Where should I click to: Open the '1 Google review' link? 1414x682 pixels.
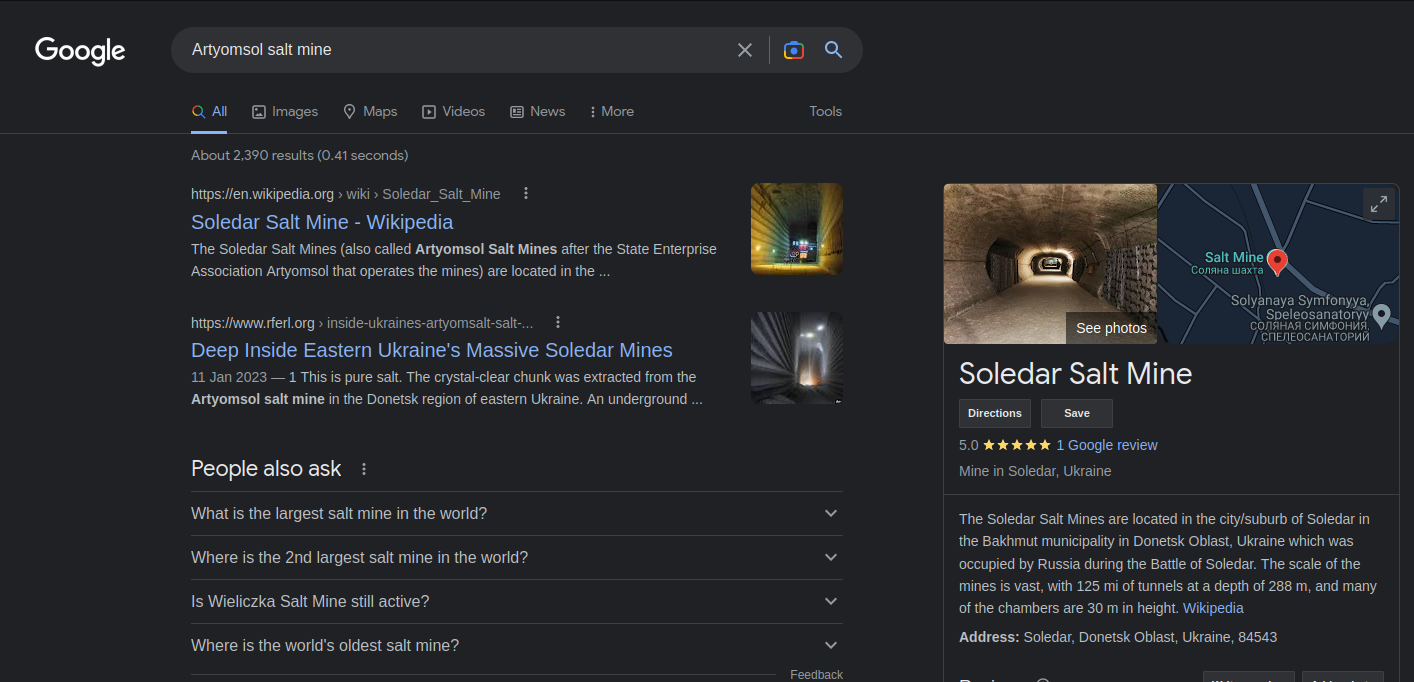click(x=1107, y=445)
